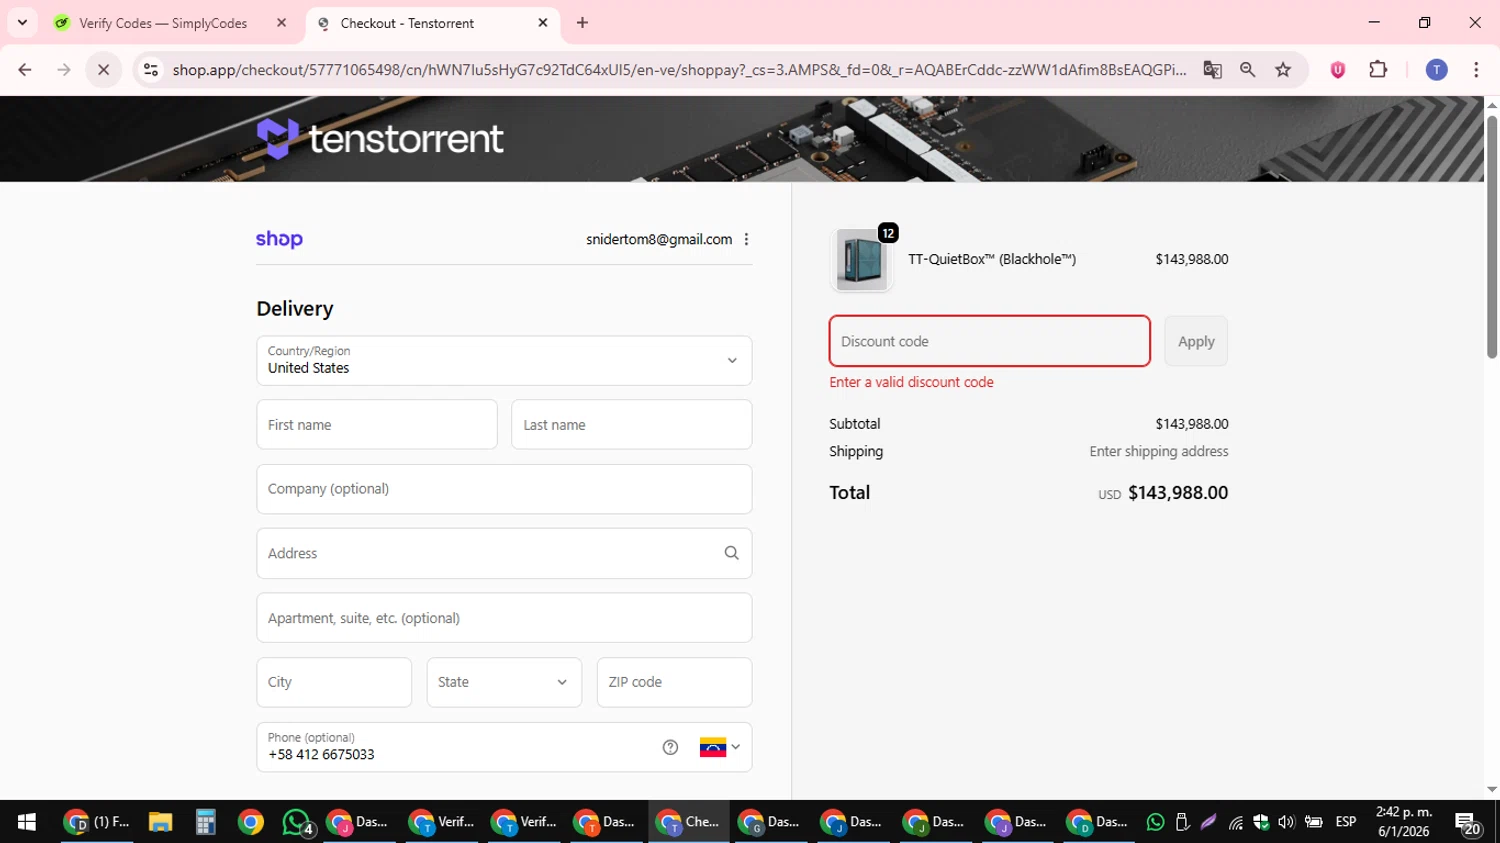This screenshot has width=1500, height=843.
Task: Expand the Country/Region dropdown
Action: 504,360
